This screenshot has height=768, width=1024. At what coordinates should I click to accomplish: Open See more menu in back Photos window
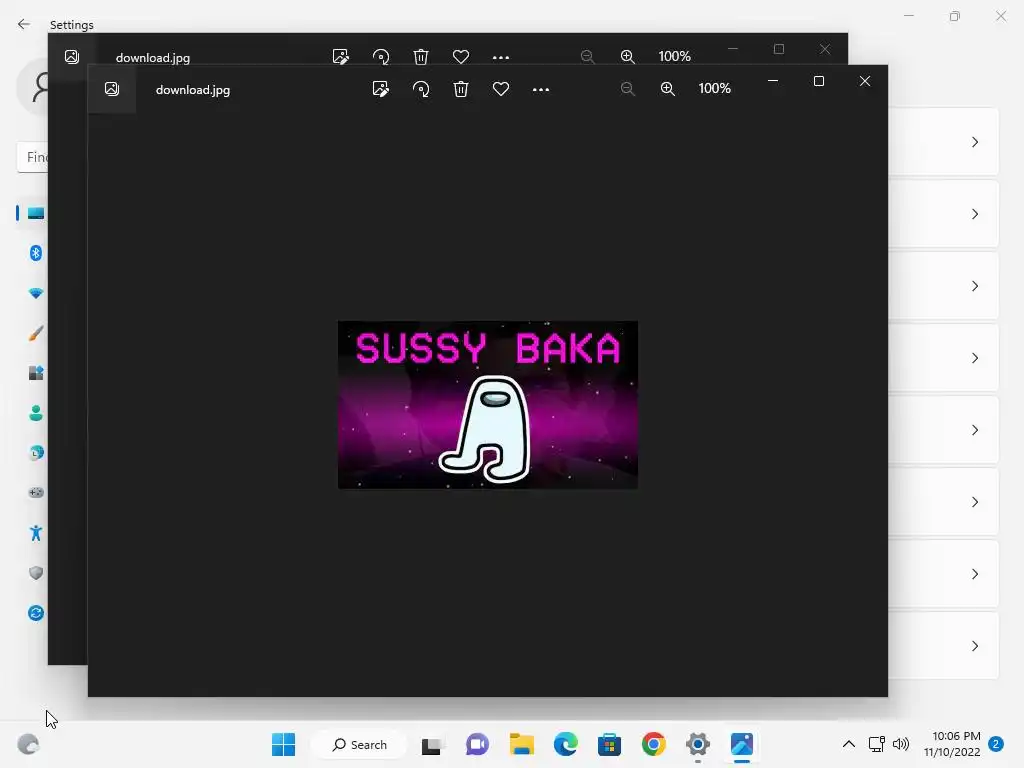(x=501, y=57)
